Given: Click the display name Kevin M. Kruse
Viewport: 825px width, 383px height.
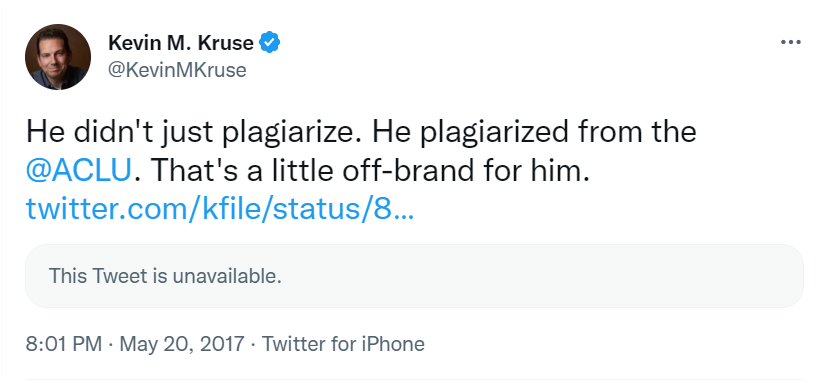Looking at the screenshot, I should [x=180, y=43].
